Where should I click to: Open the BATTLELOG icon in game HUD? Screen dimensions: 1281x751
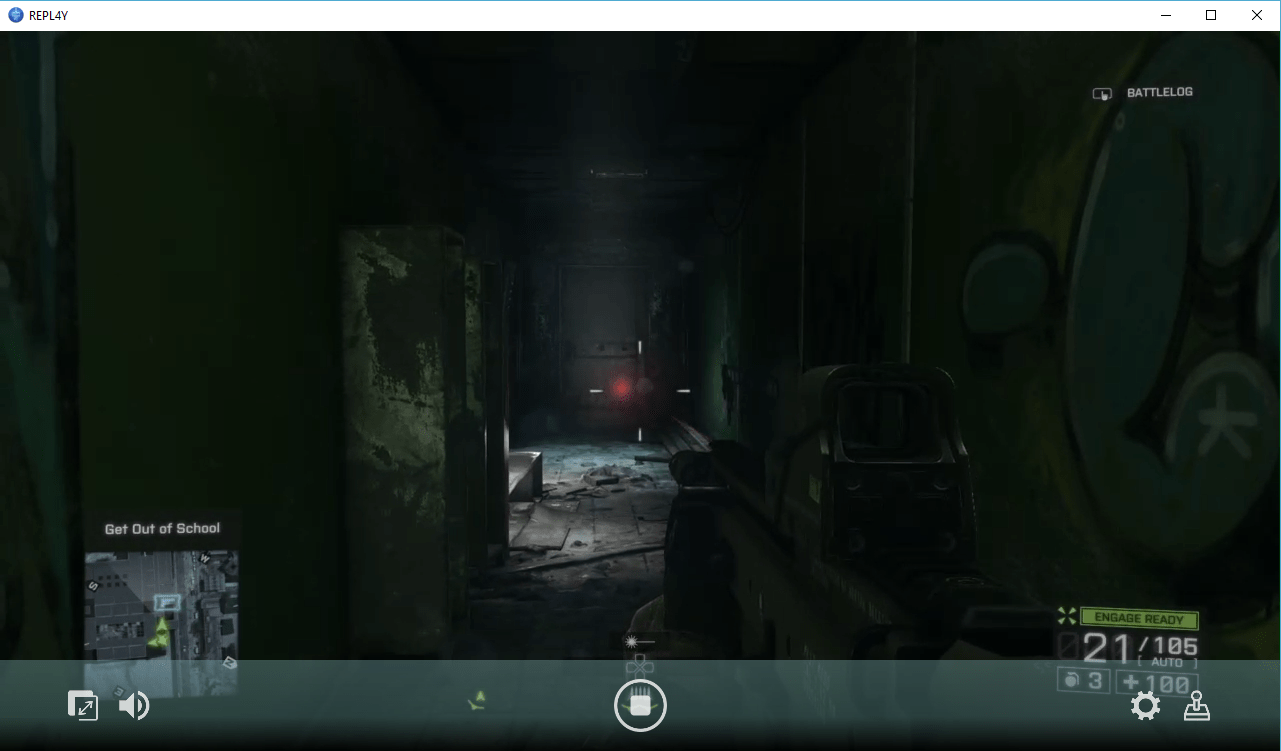(1102, 93)
